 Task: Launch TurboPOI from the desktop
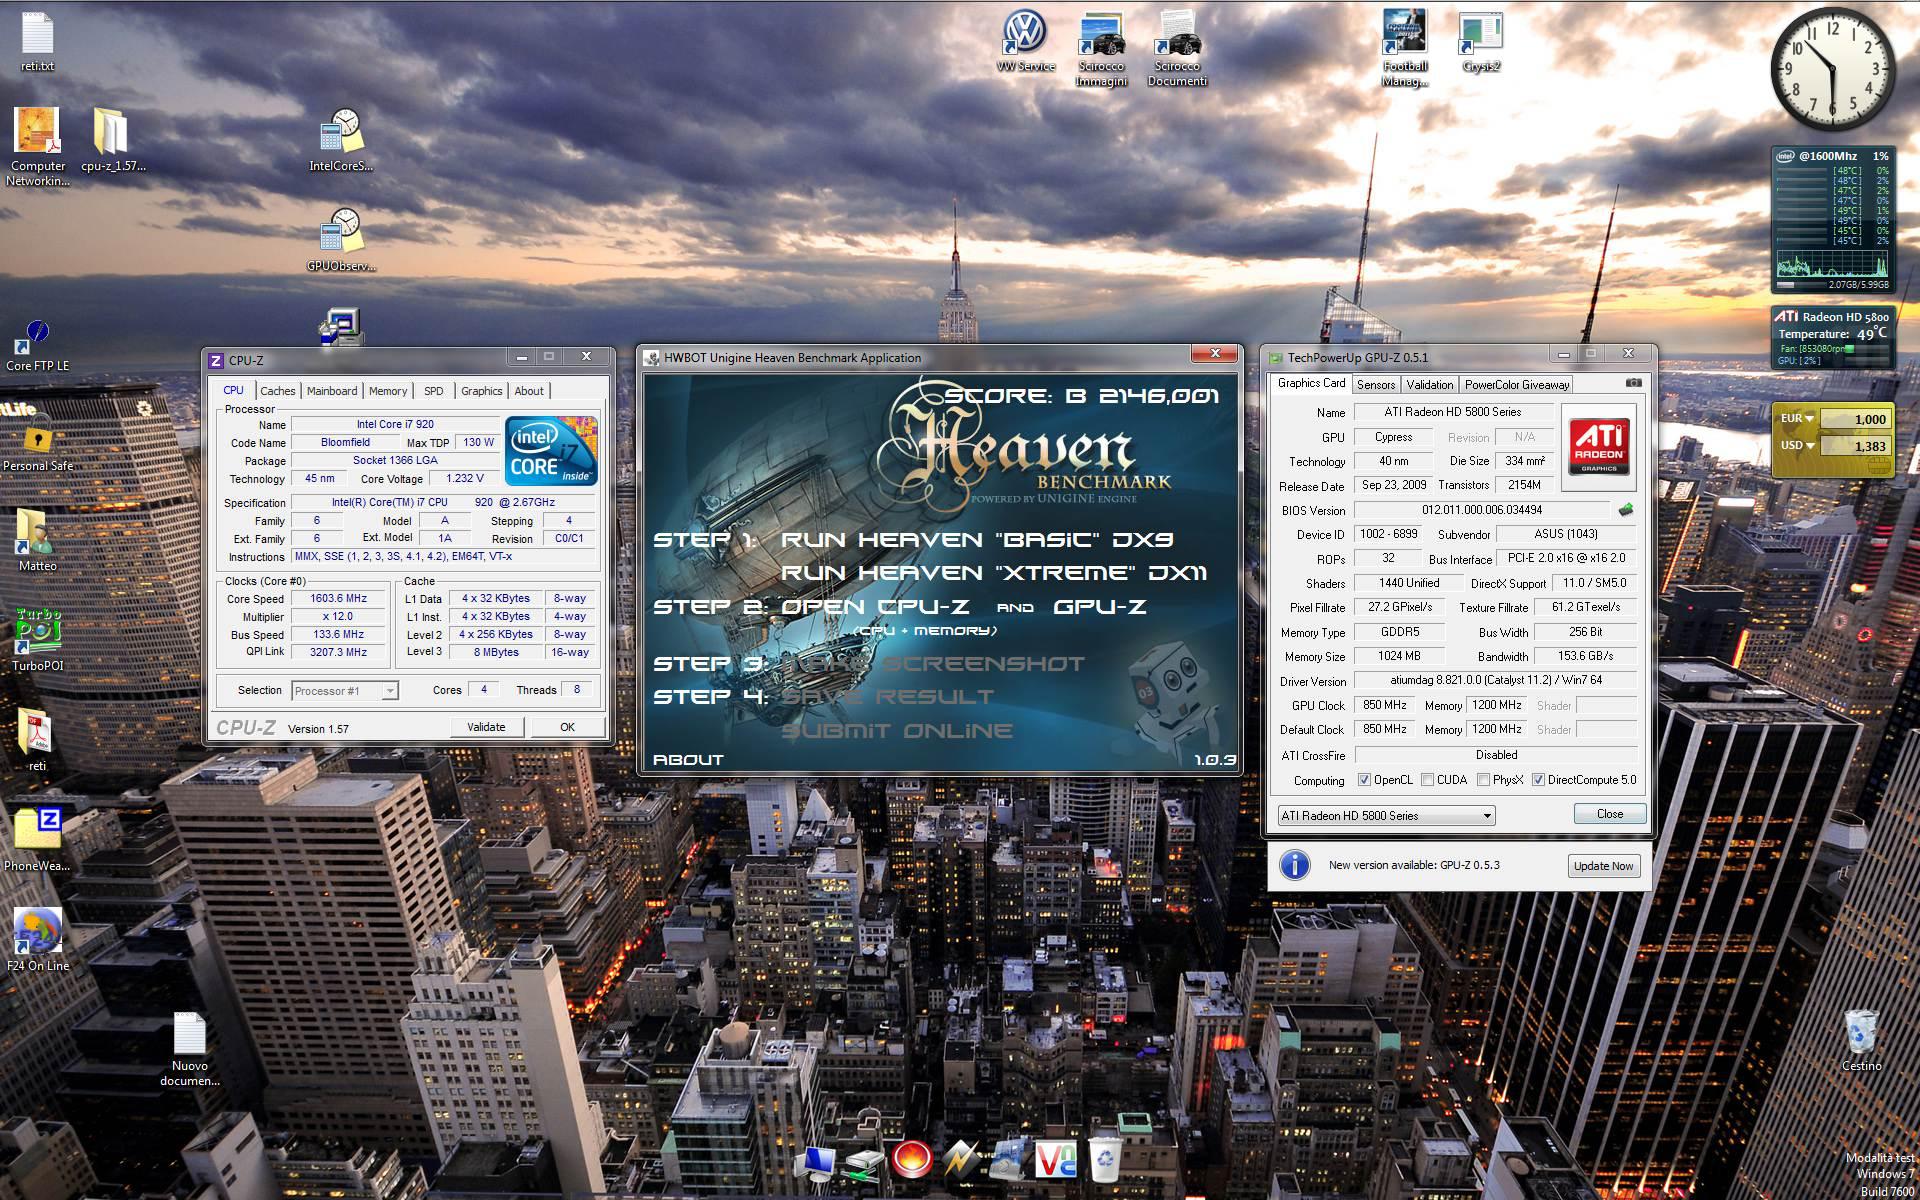(37, 640)
